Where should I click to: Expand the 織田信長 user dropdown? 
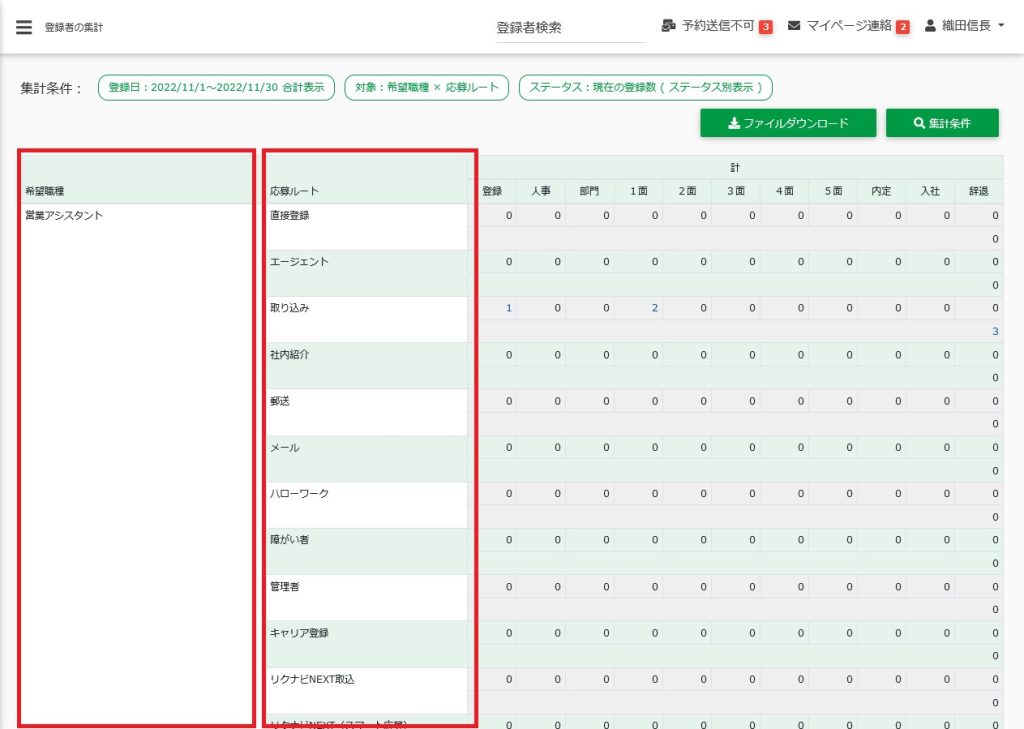972,26
